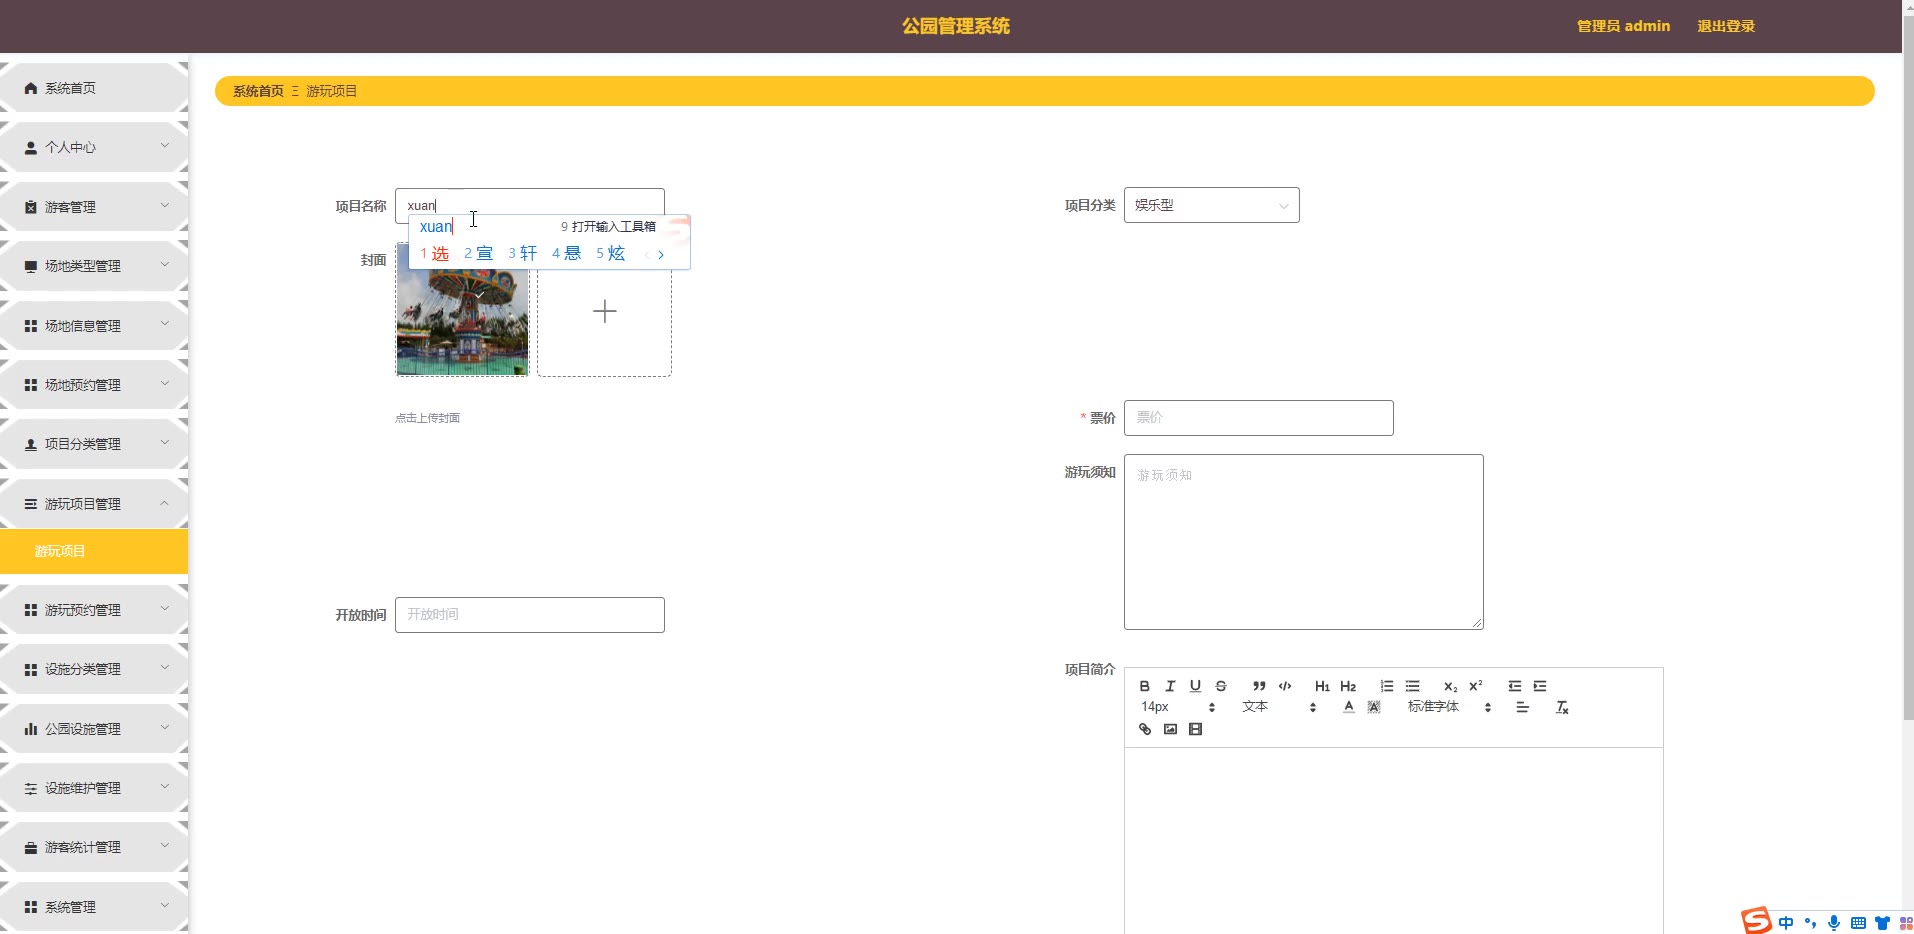The width and height of the screenshot is (1914, 934).
Task: Click 打开输入工具箱 in the IME popup
Action: [x=608, y=227]
